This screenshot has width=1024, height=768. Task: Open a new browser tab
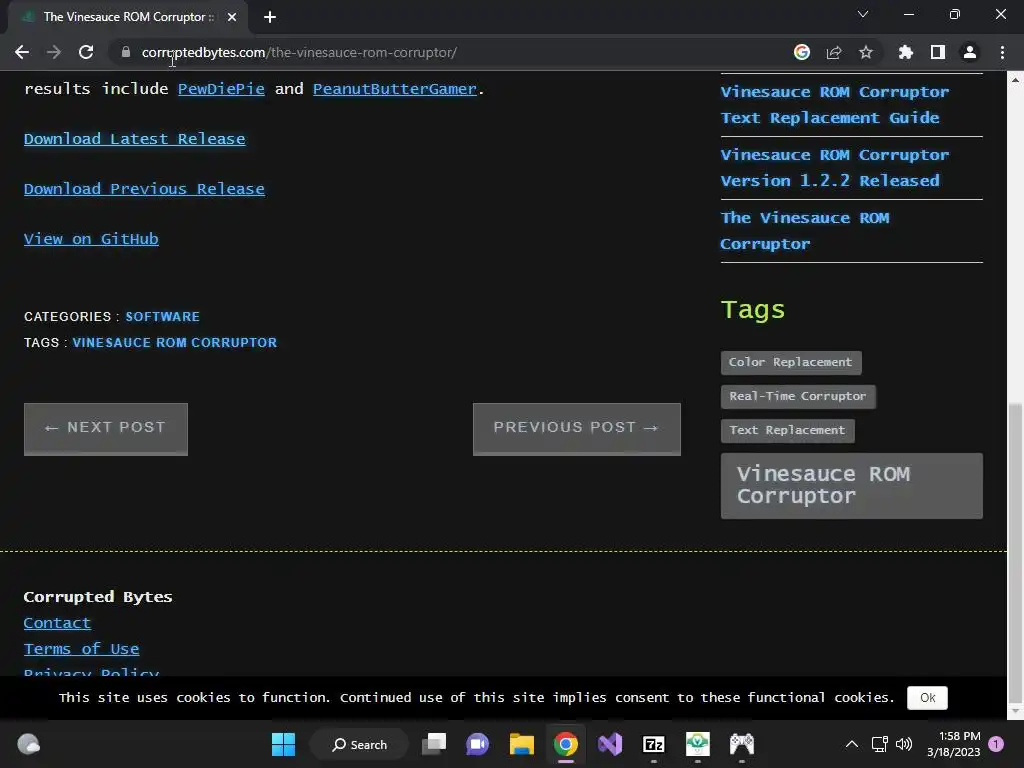point(270,17)
